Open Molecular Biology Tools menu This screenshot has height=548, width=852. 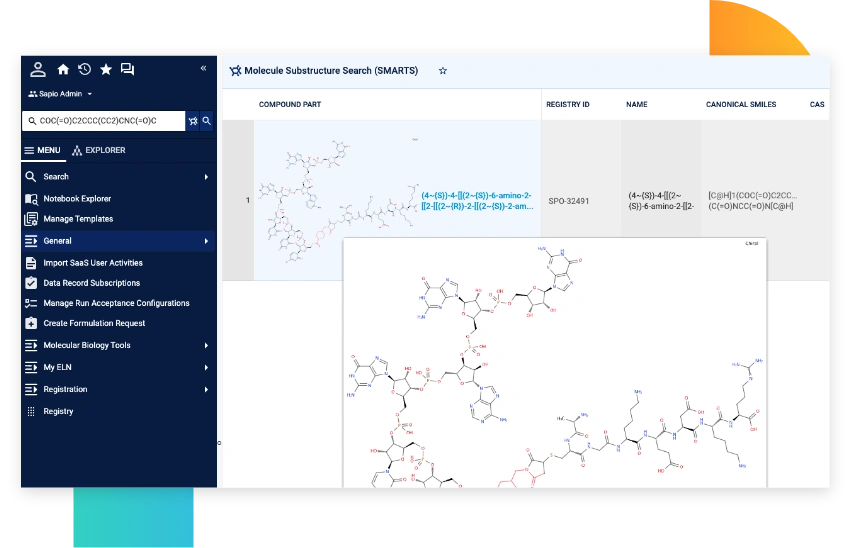click(118, 345)
